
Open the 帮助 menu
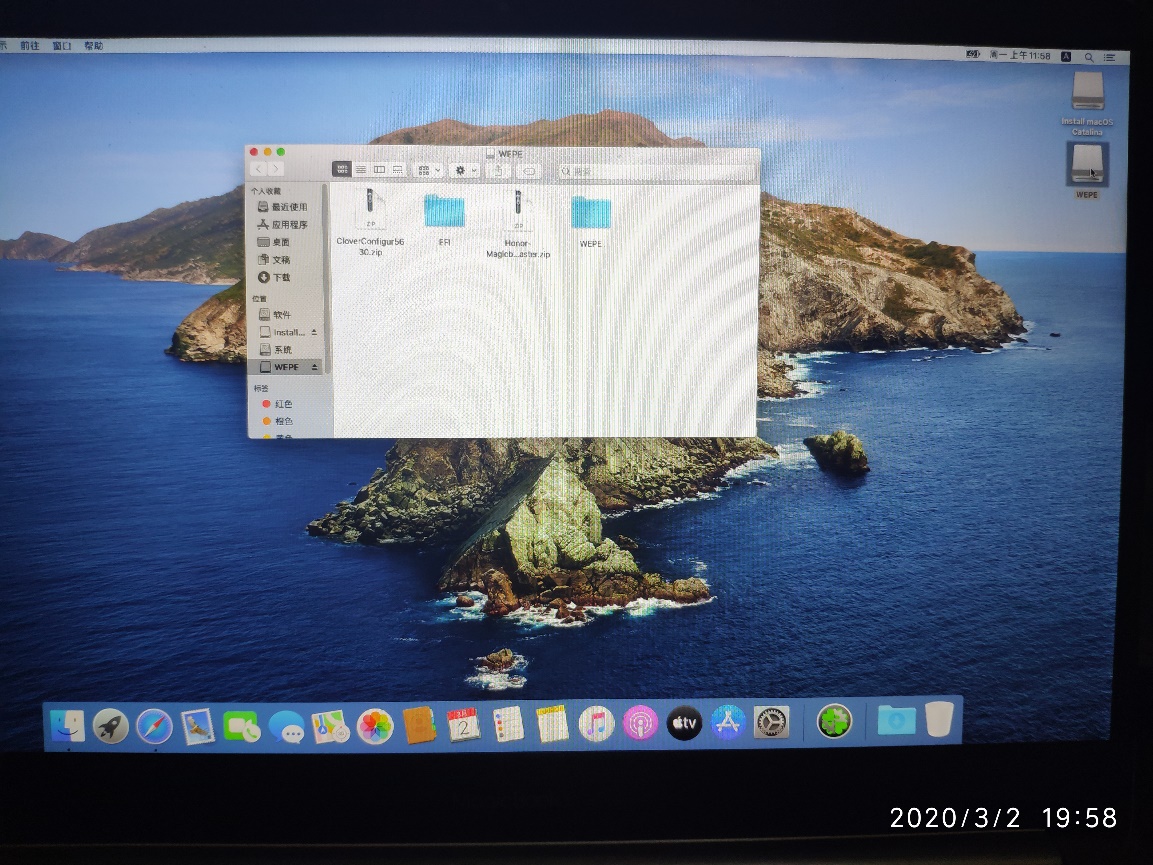(93, 46)
